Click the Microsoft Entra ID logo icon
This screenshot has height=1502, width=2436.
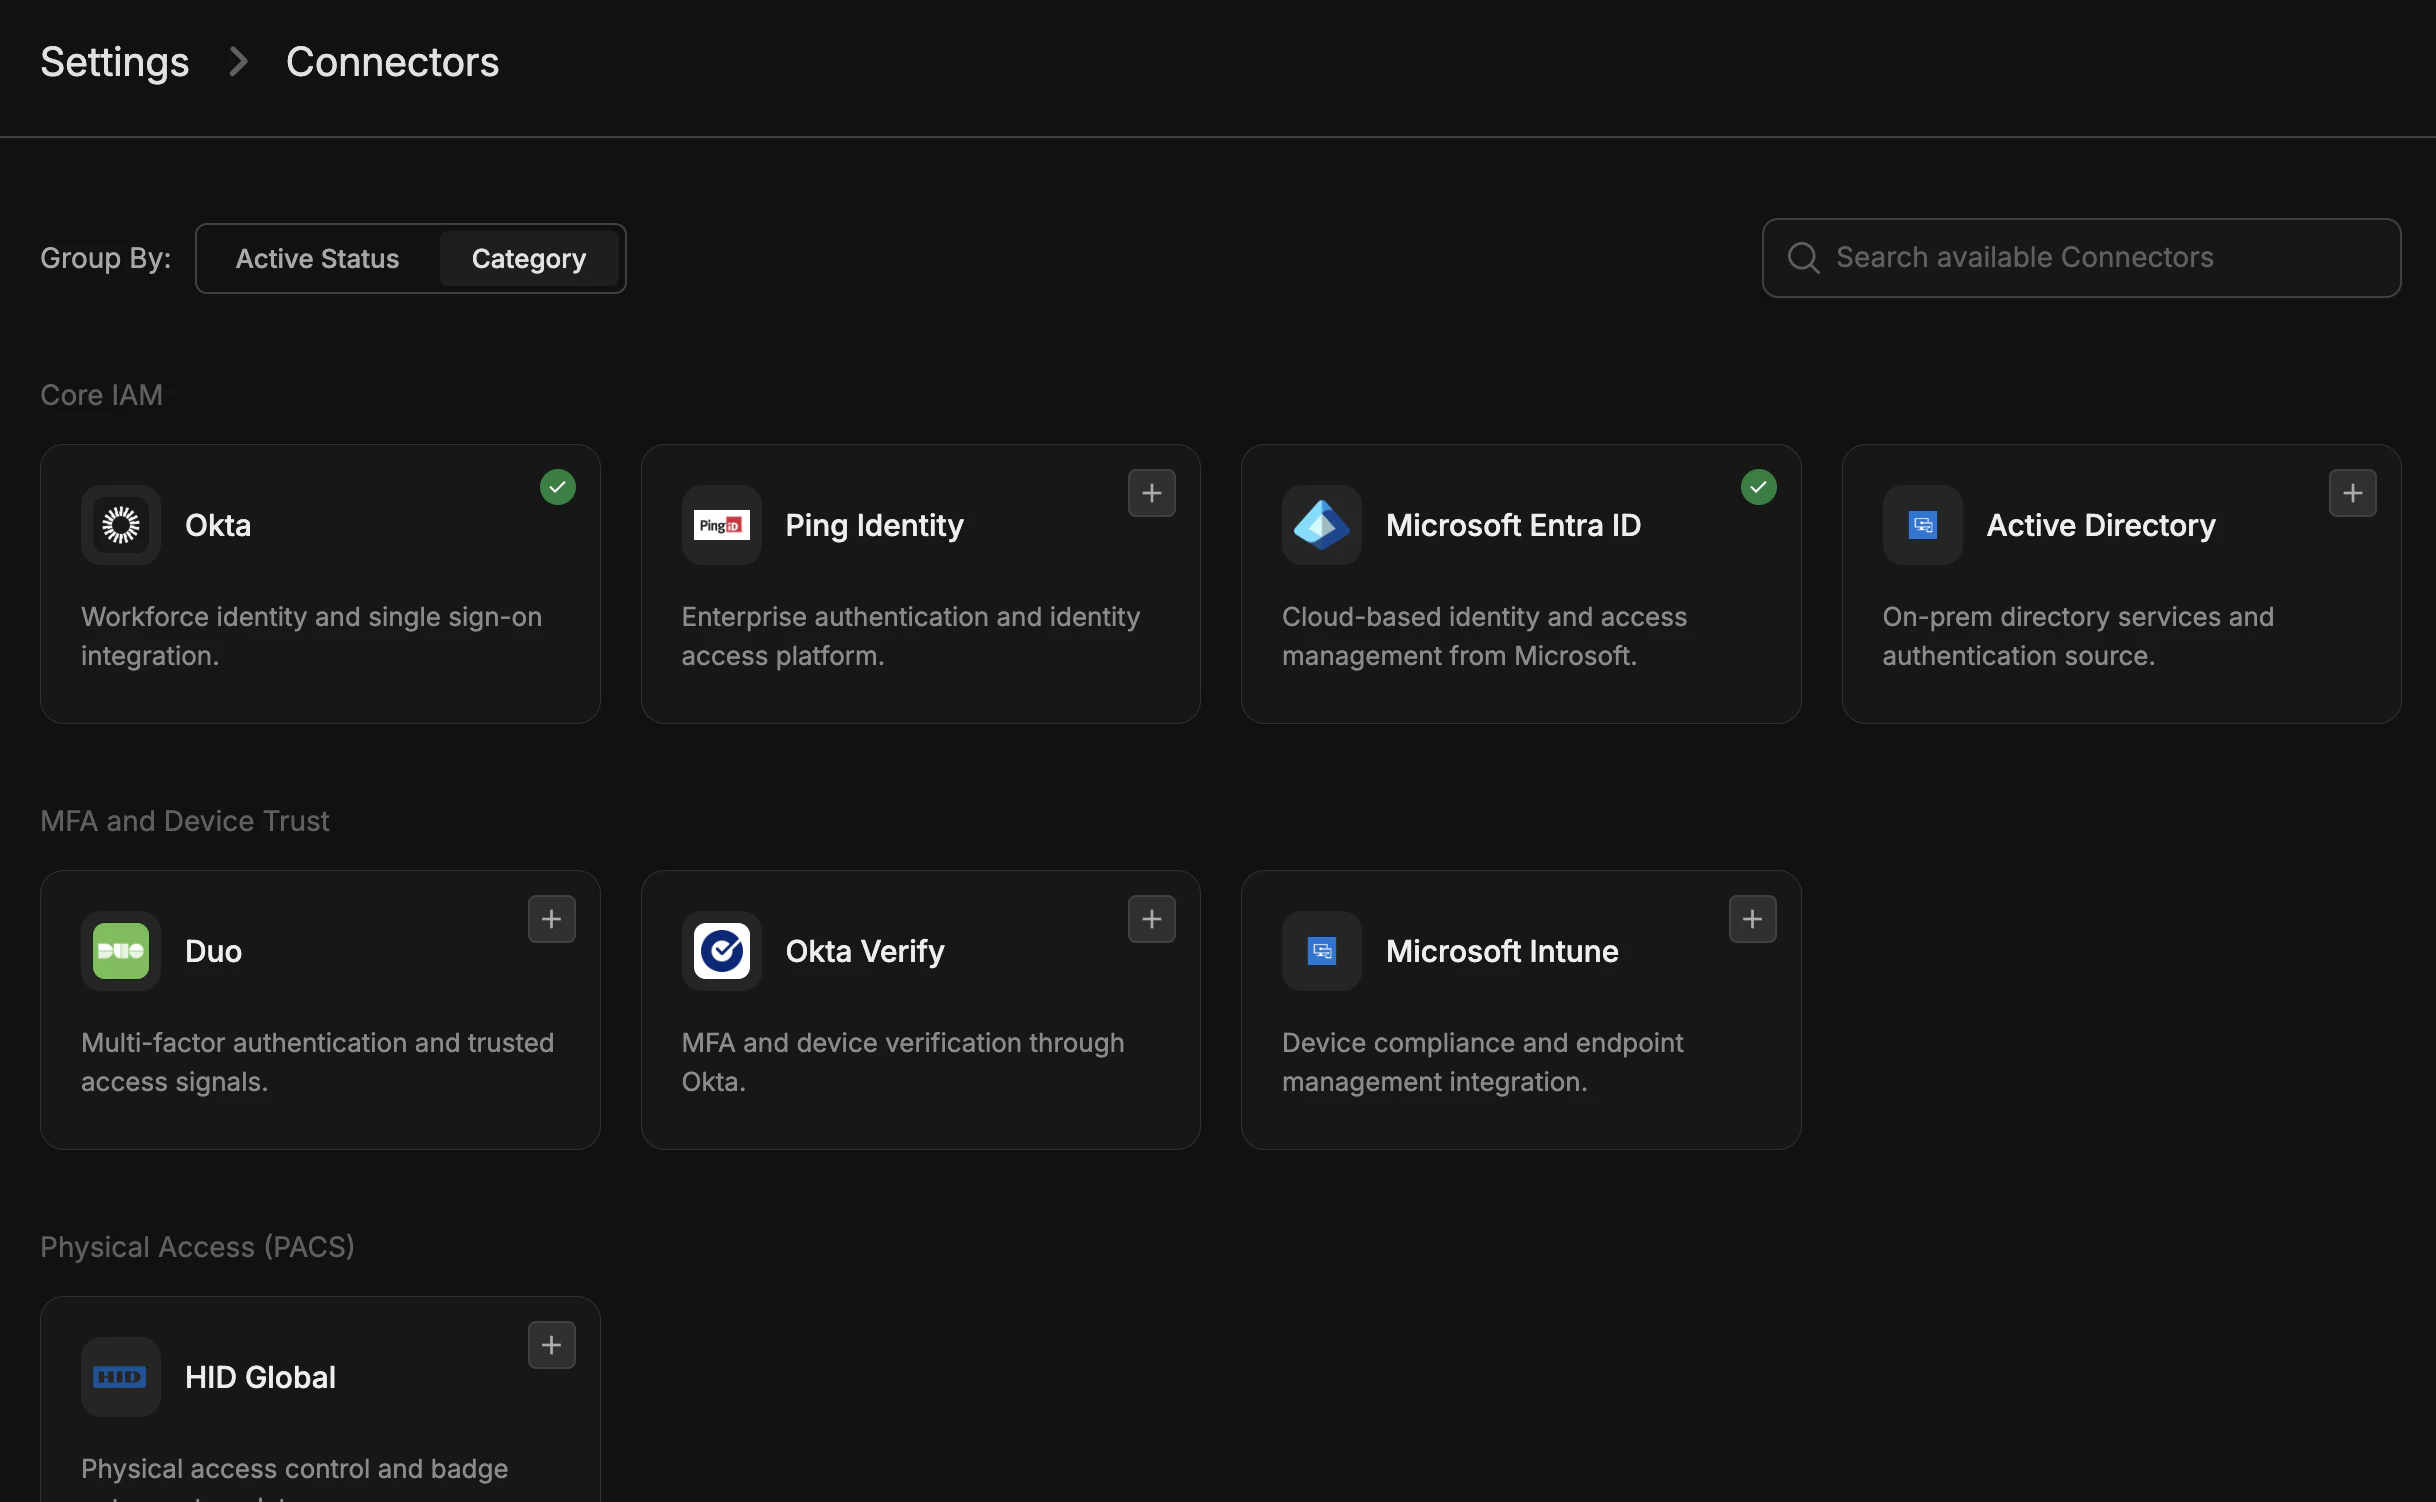[x=1322, y=525]
